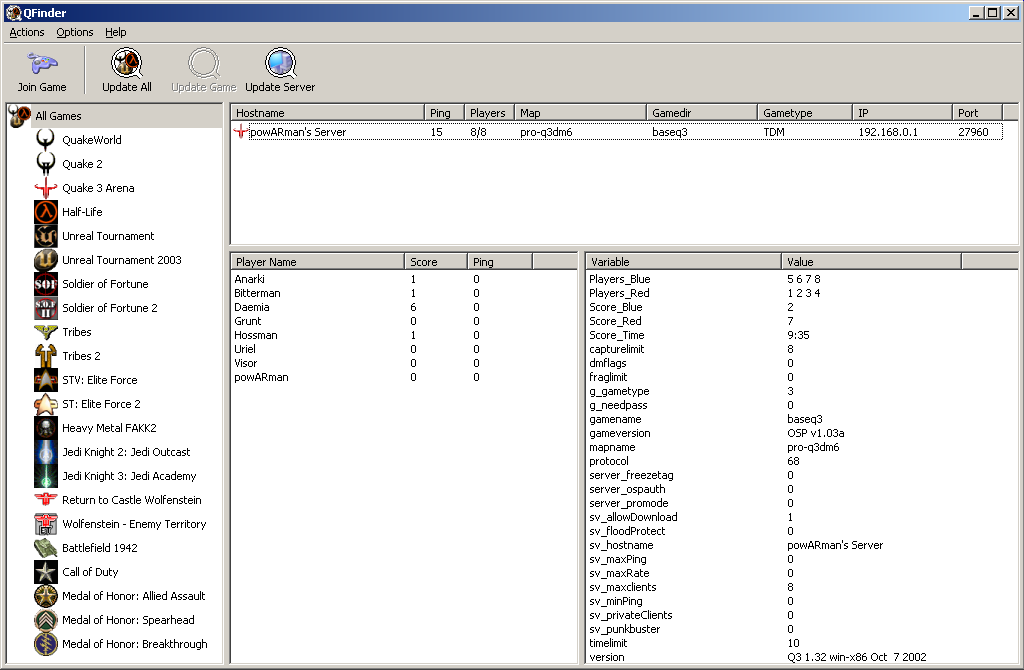1024x670 pixels.
Task: Select player Bitterman in player list
Action: point(257,293)
